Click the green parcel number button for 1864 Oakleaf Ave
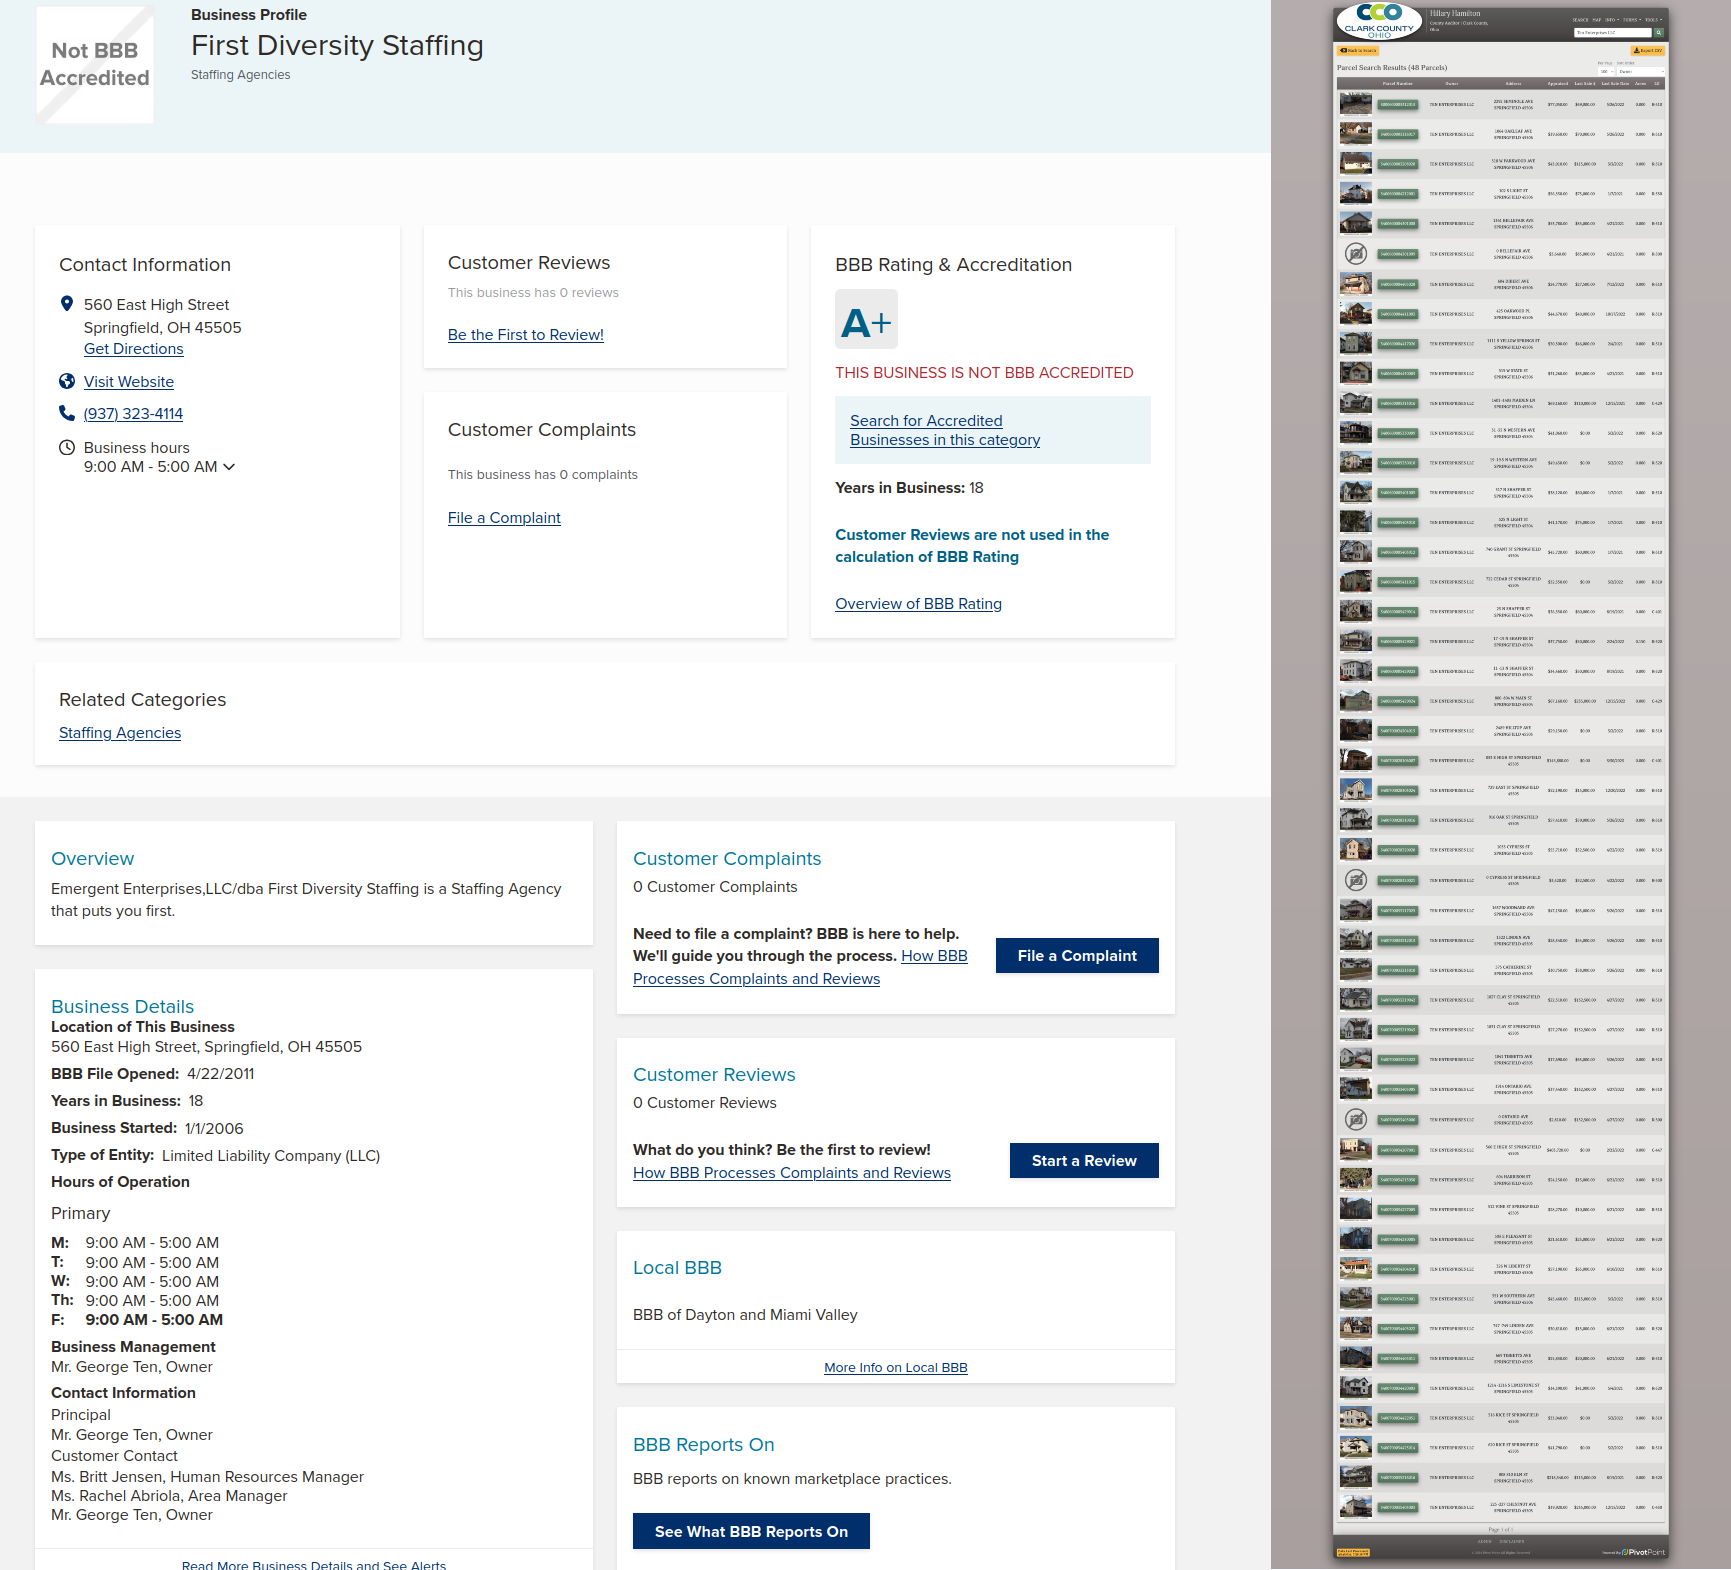 tap(1397, 134)
